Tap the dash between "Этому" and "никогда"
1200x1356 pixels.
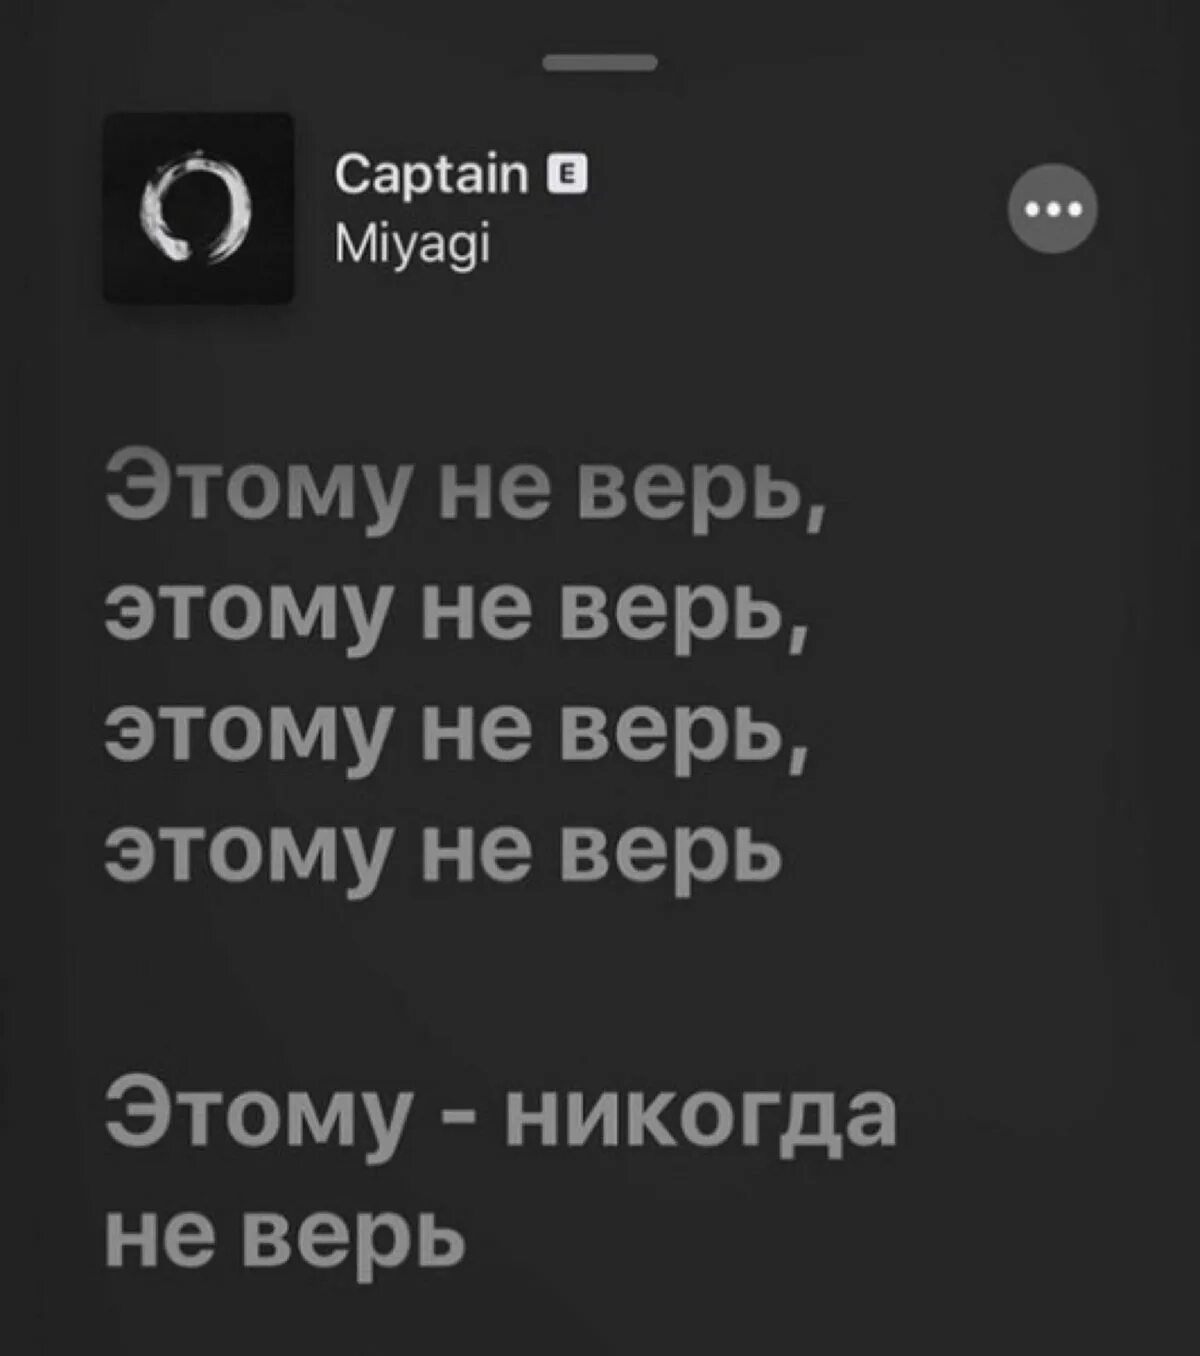[x=457, y=1120]
